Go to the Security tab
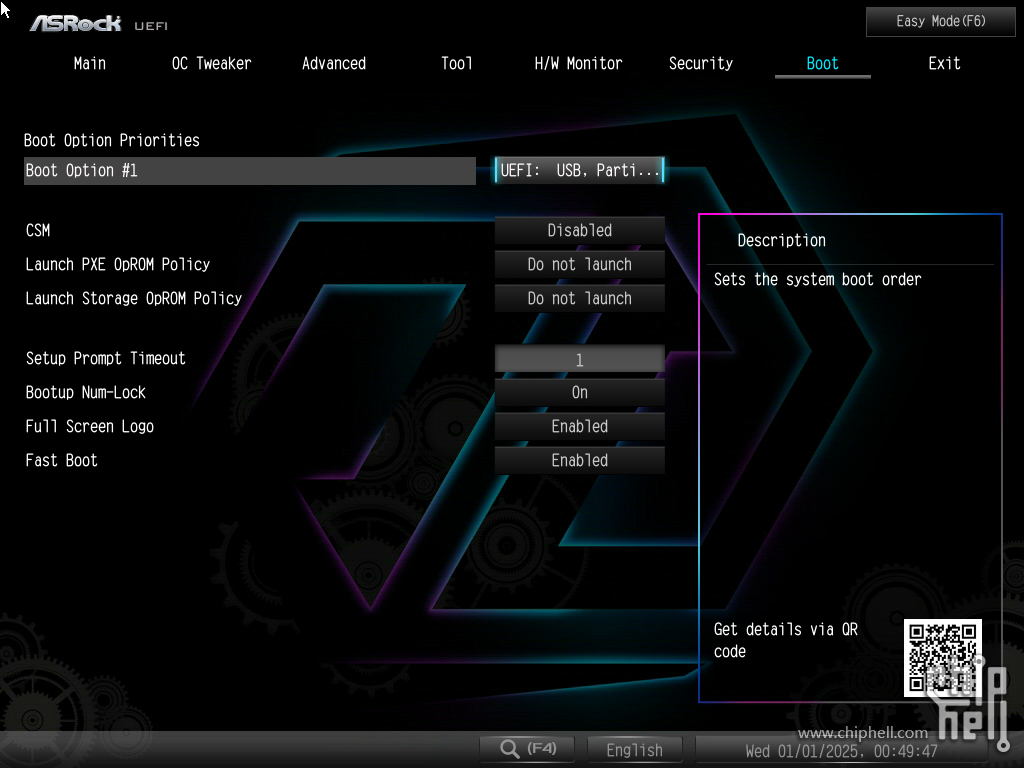This screenshot has height=768, width=1024. 700,63
